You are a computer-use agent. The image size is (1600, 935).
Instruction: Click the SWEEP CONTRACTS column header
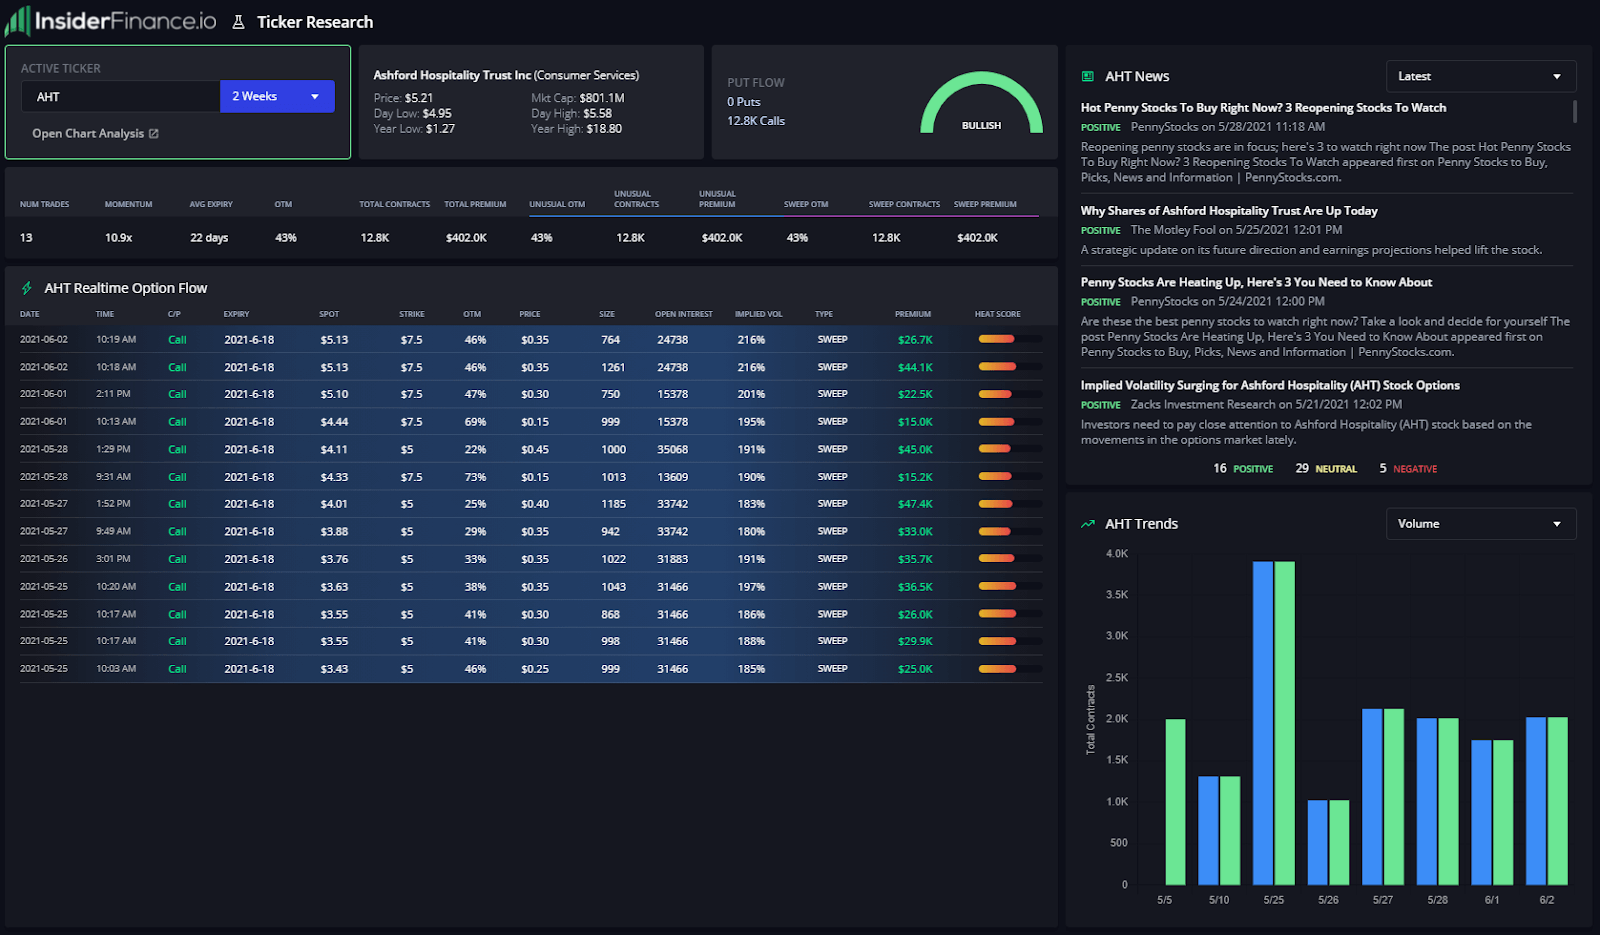(x=904, y=204)
